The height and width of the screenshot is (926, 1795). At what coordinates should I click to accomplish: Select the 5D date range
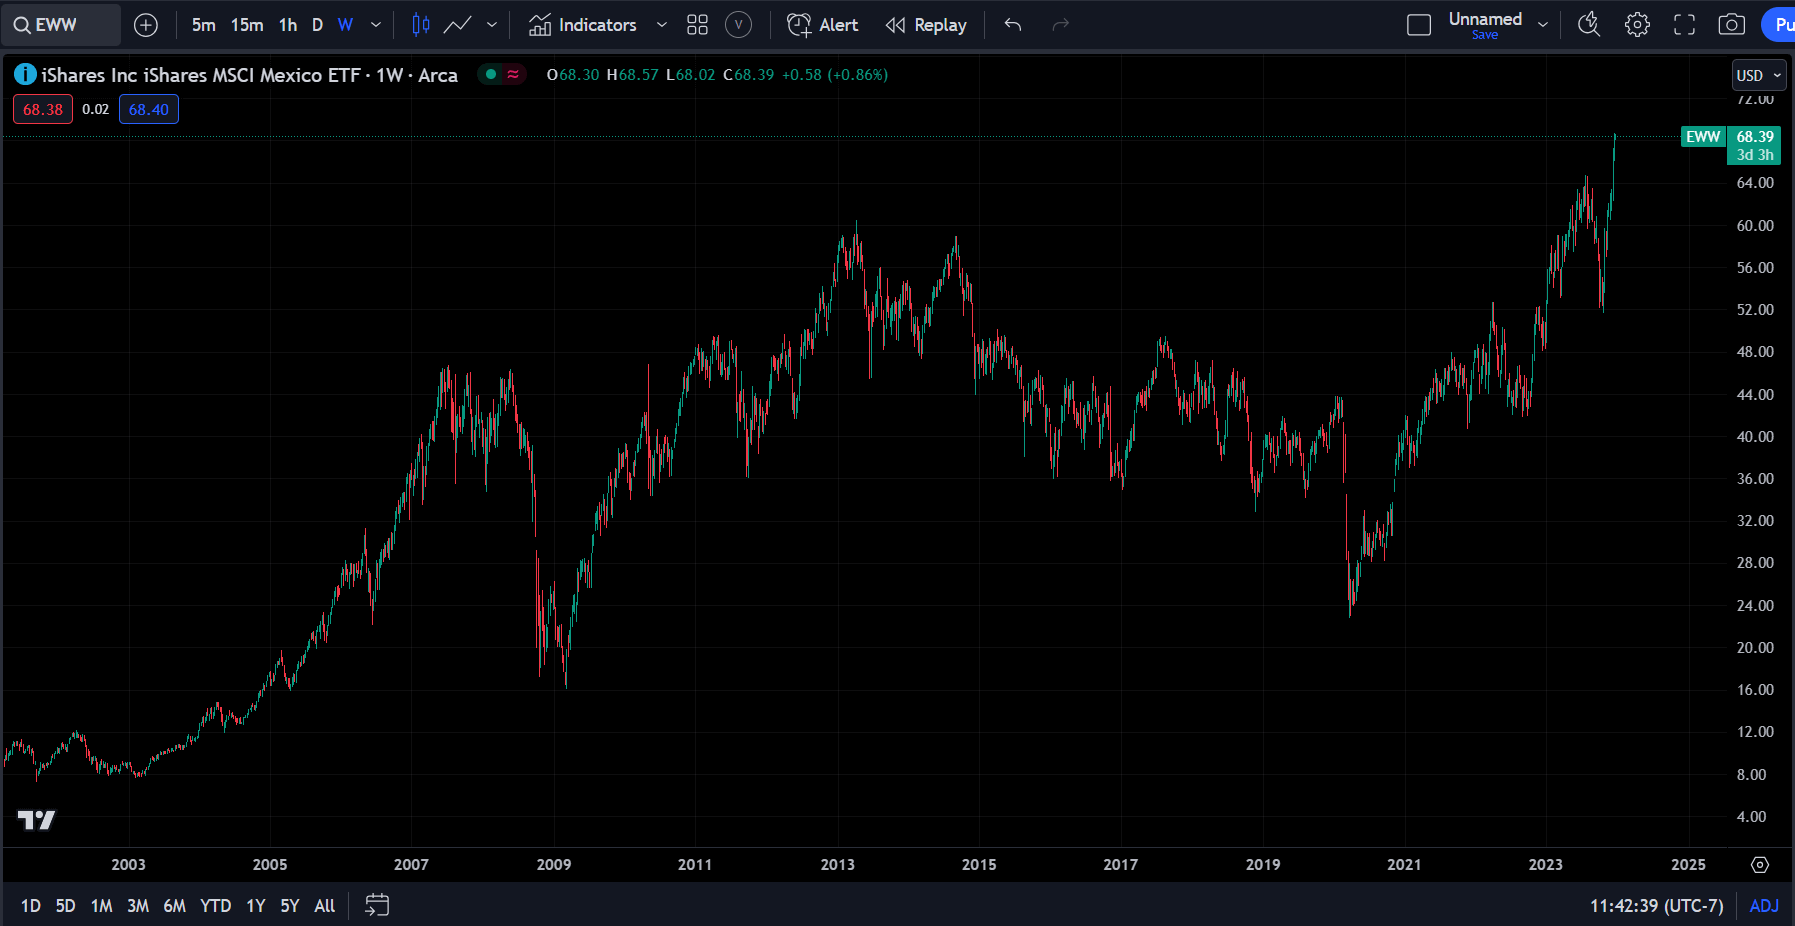tap(65, 906)
